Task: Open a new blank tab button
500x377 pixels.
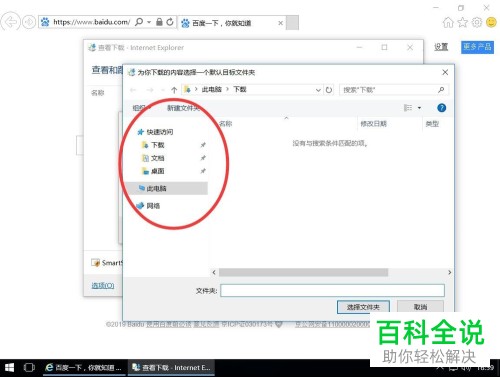Action: click(292, 23)
